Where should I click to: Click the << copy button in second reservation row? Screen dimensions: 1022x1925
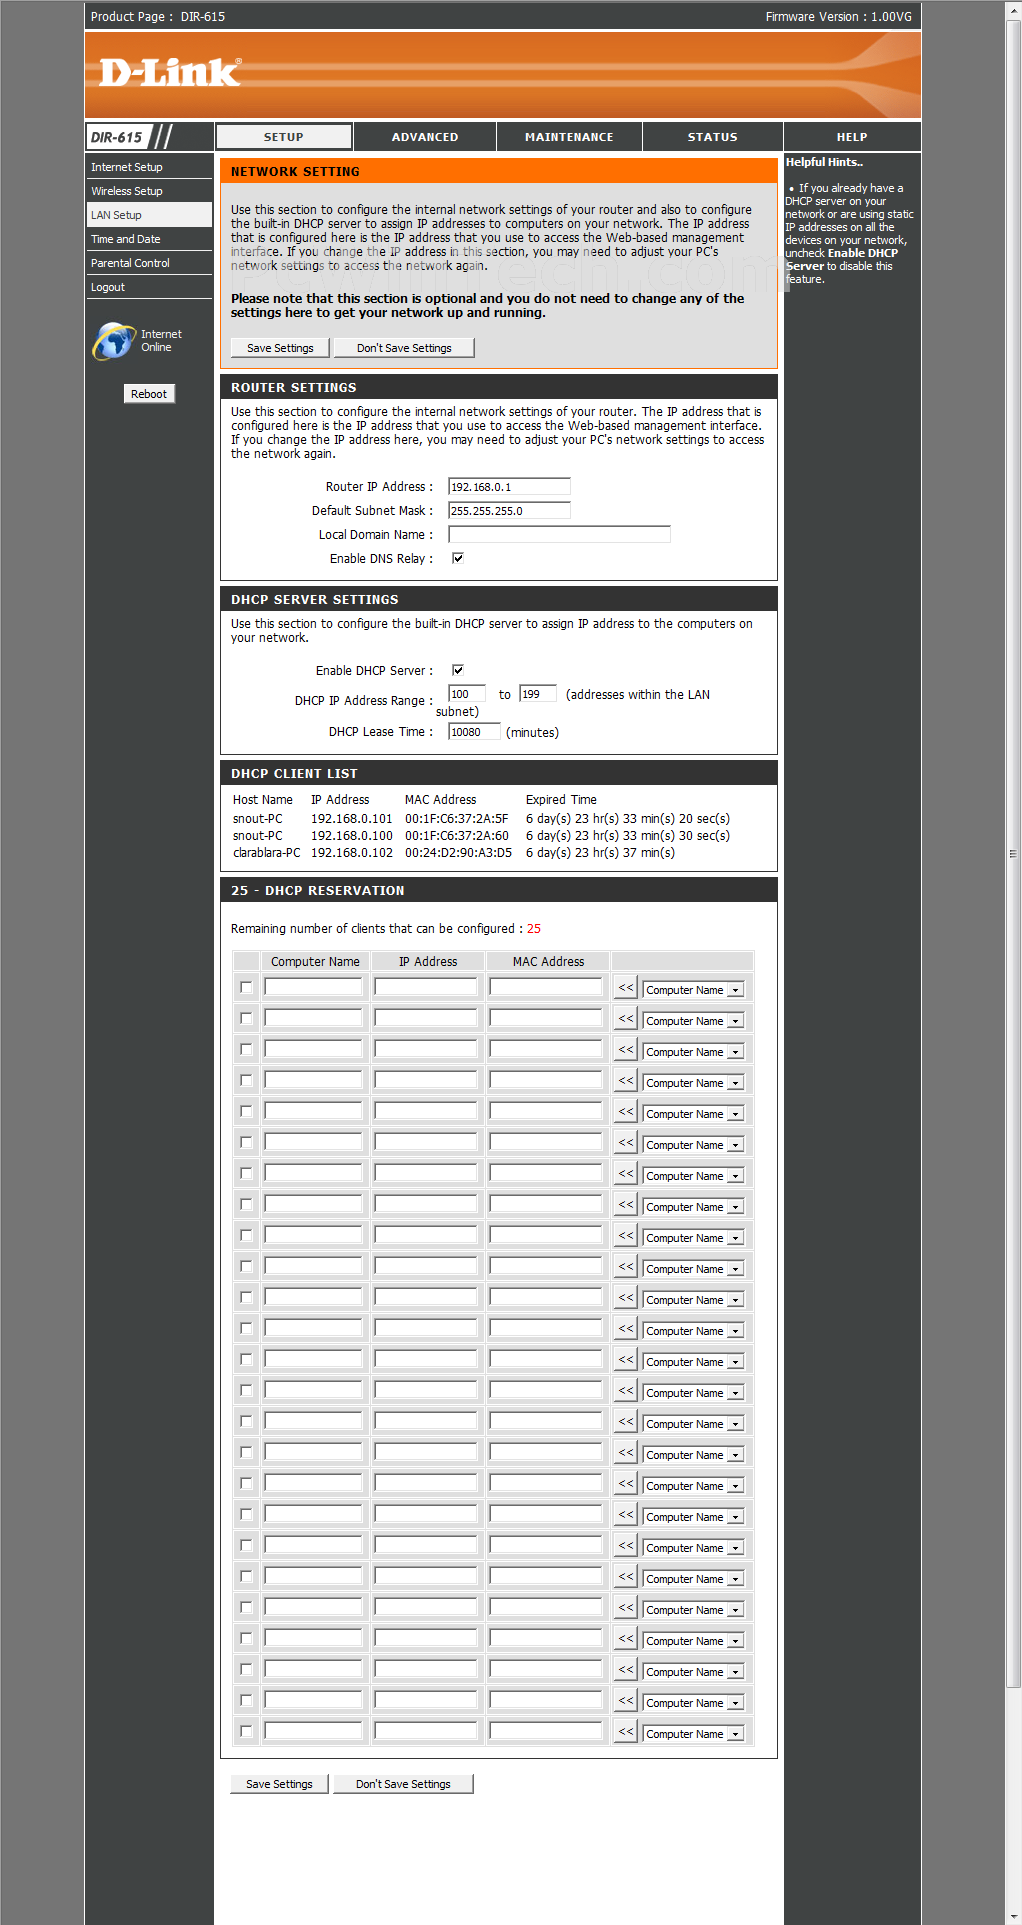[626, 1019]
